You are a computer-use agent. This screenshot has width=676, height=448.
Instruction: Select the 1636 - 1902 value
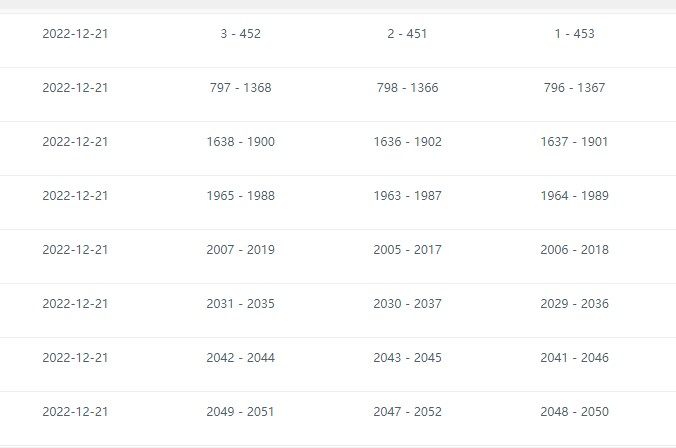(407, 142)
